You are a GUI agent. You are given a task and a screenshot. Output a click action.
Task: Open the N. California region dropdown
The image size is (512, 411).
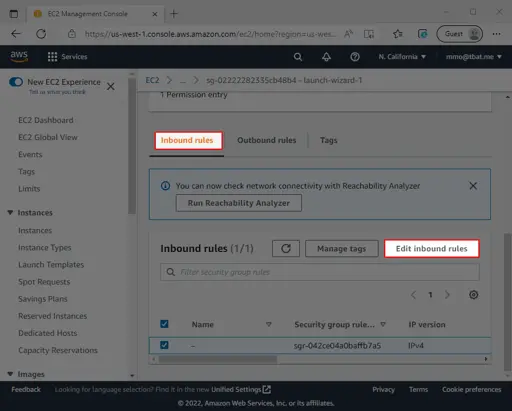tap(402, 57)
